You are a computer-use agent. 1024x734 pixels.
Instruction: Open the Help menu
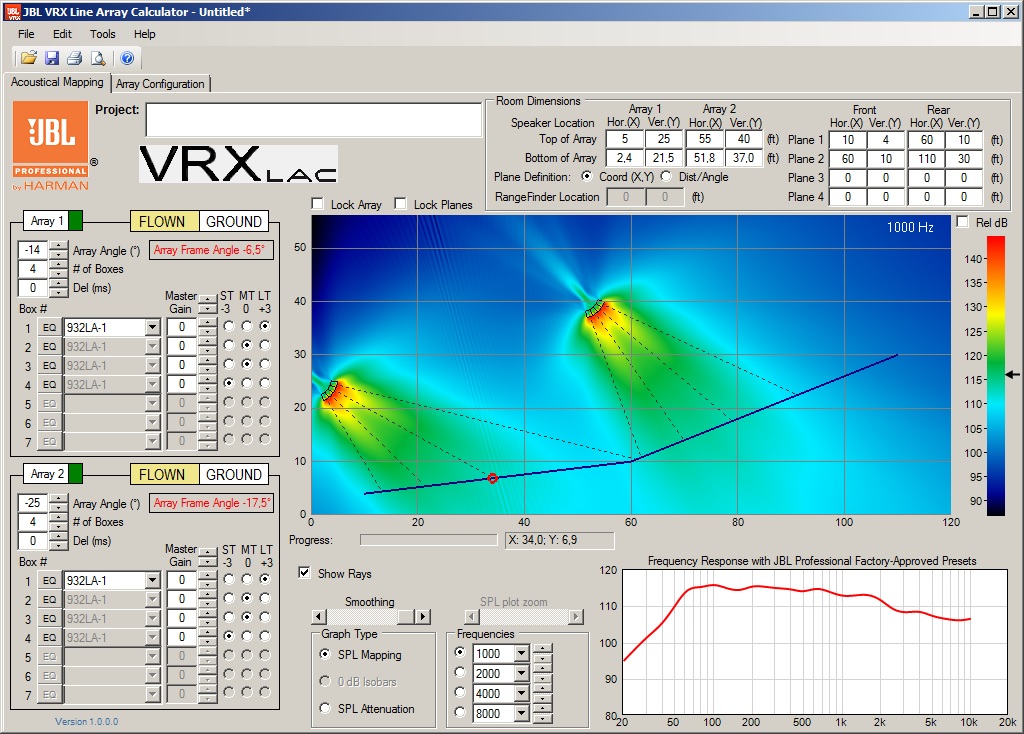144,34
